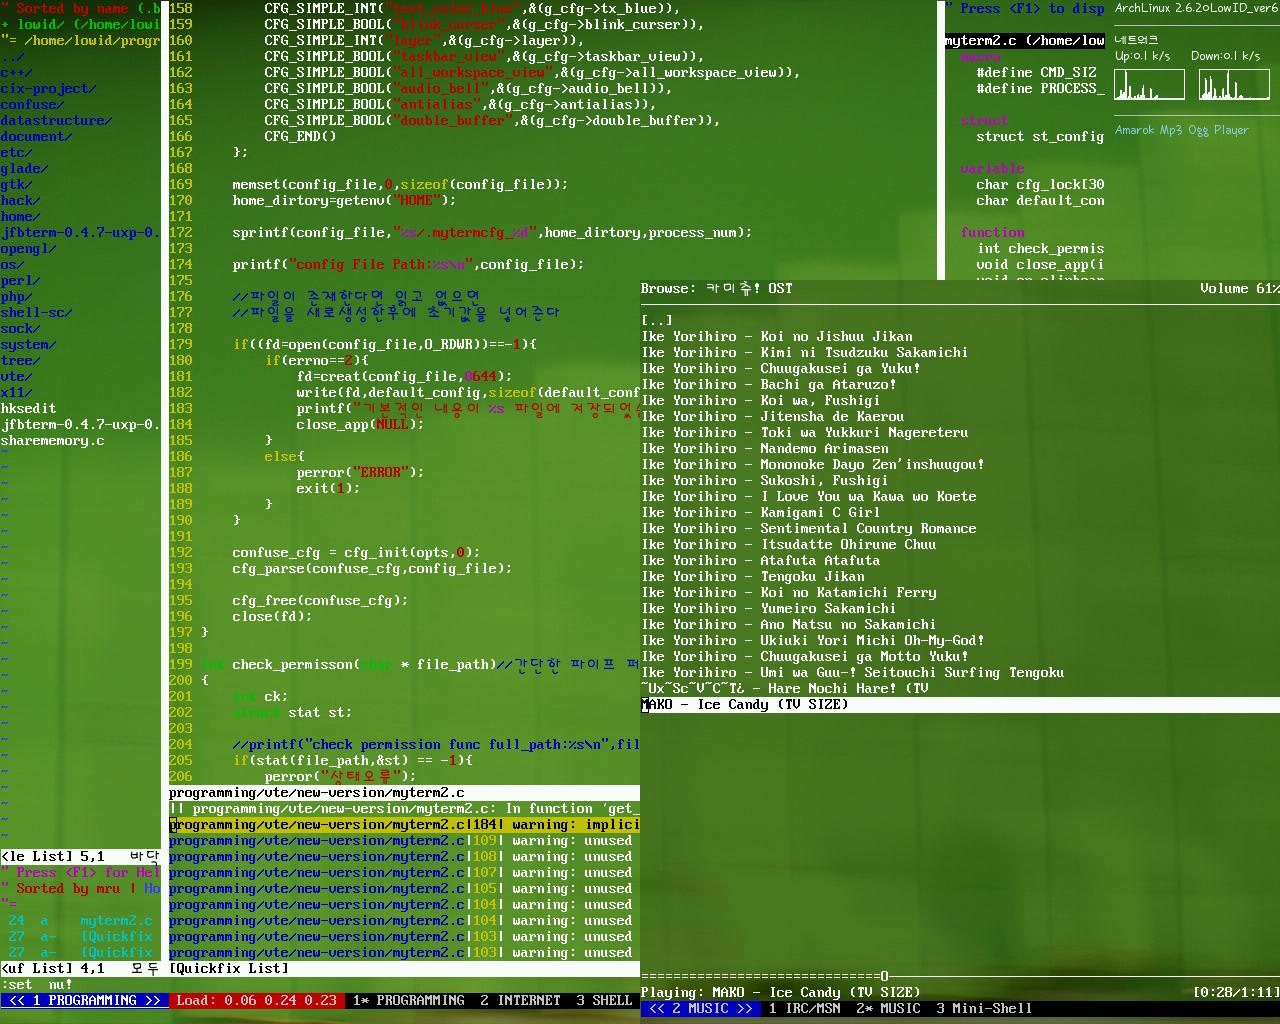Image resolution: width=1280 pixels, height=1024 pixels.
Task: Select the [..] parent entry in music browser
Action: coord(657,320)
